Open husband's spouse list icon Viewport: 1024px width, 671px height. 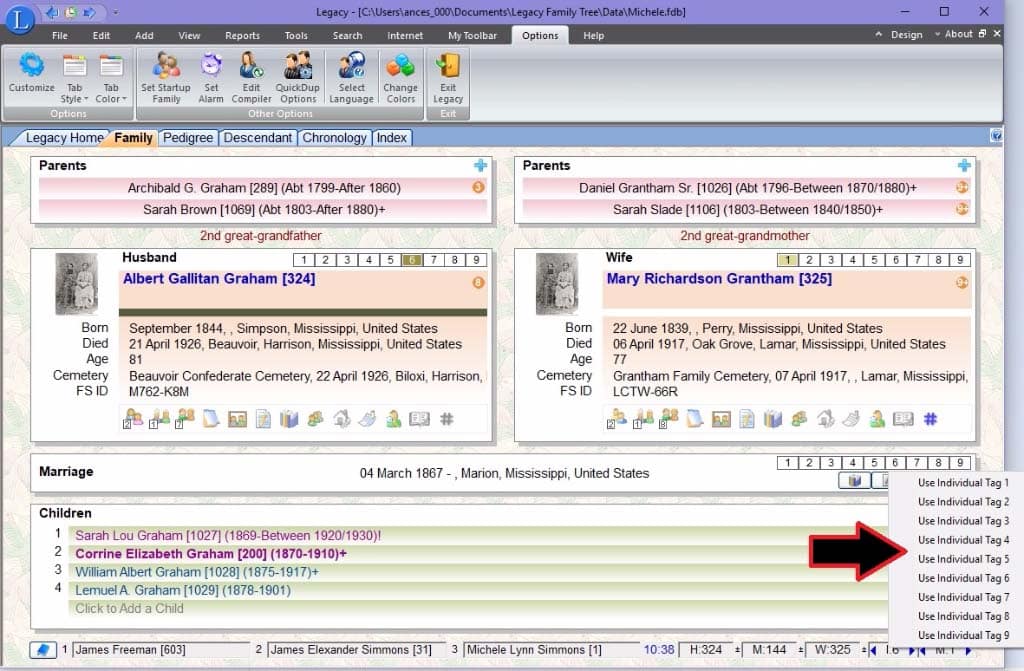(133, 418)
